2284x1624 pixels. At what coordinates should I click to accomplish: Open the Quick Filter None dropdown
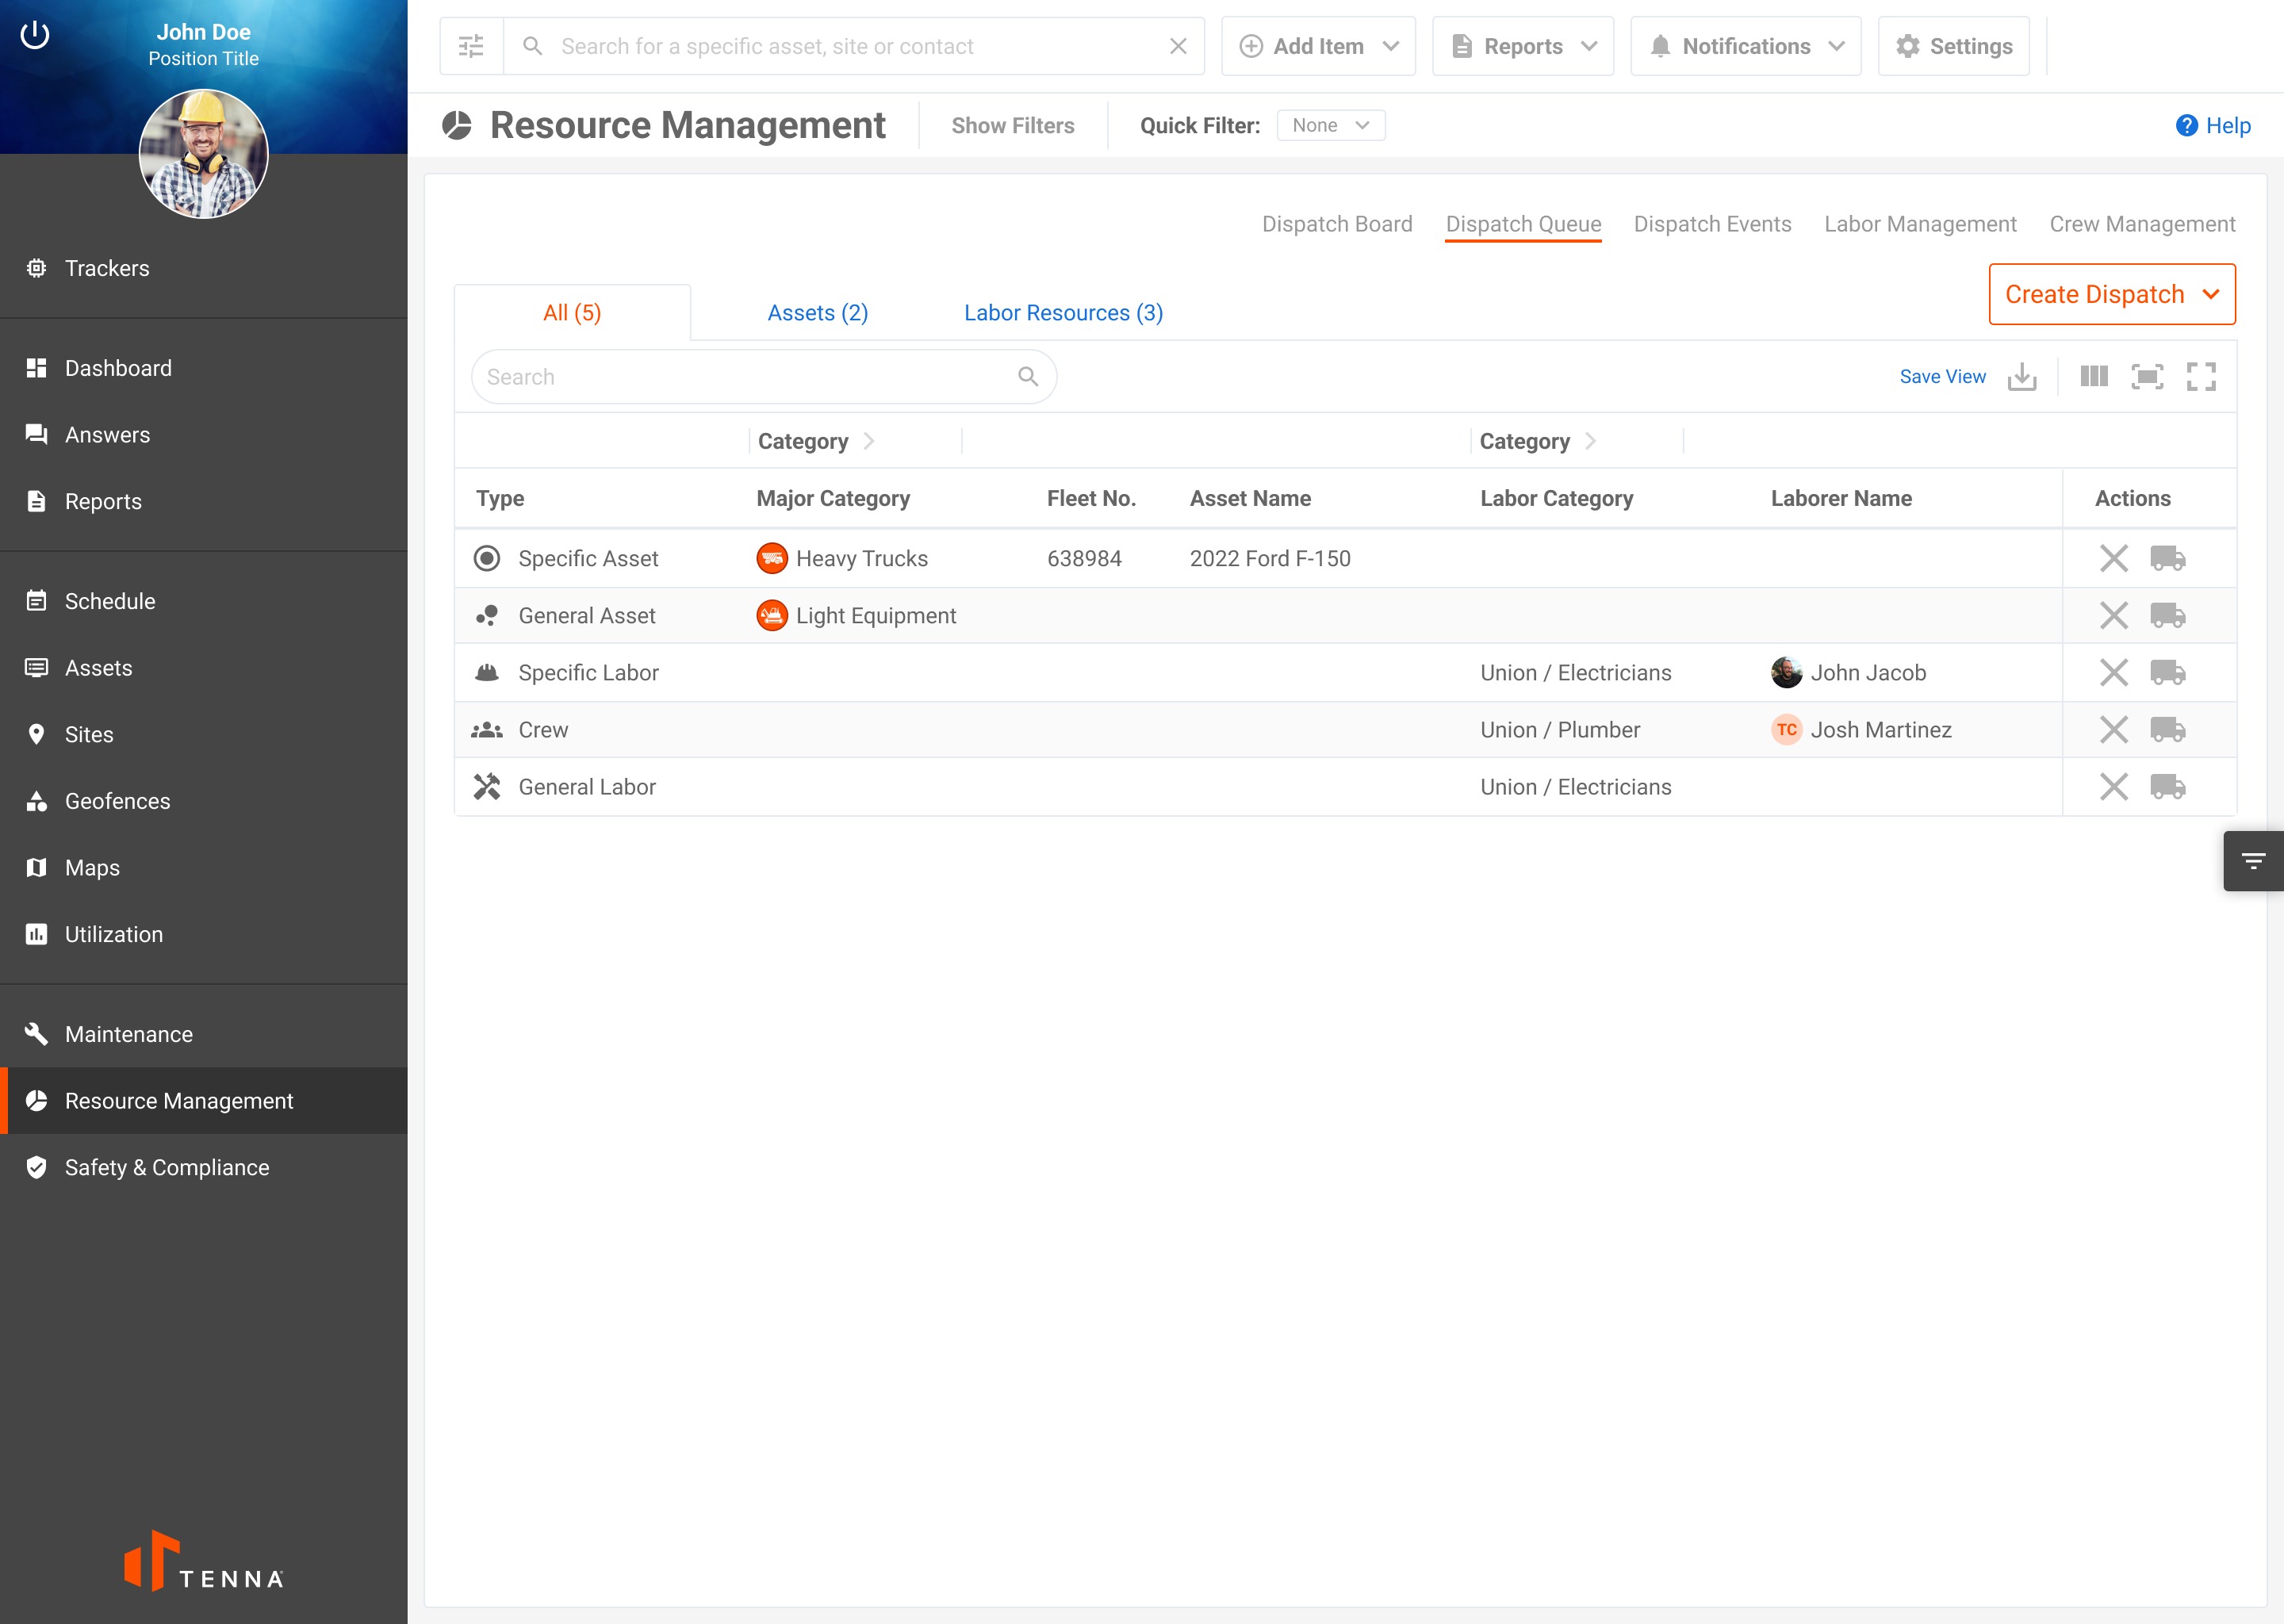[x=1331, y=125]
